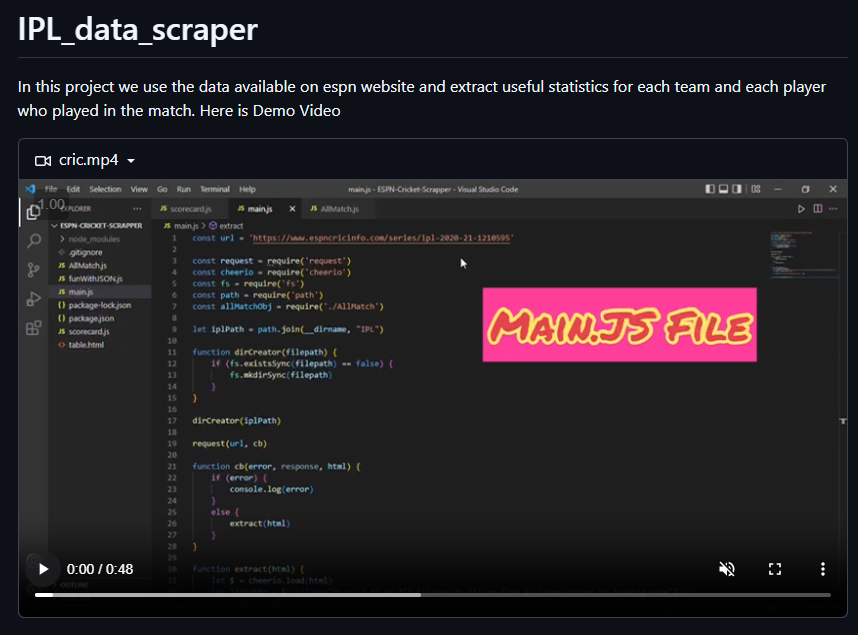858x635 pixels.
Task: Click the "console.log(error)" line
Action: 271,489
